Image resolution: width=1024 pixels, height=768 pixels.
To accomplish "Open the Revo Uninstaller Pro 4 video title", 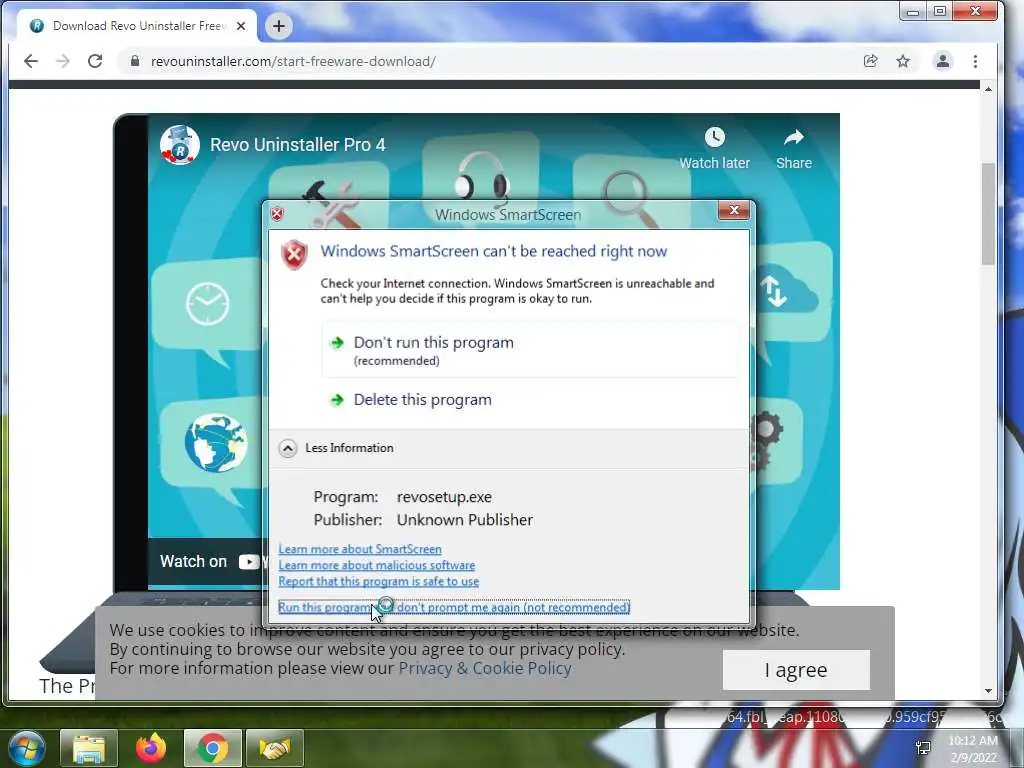I will coord(298,144).
